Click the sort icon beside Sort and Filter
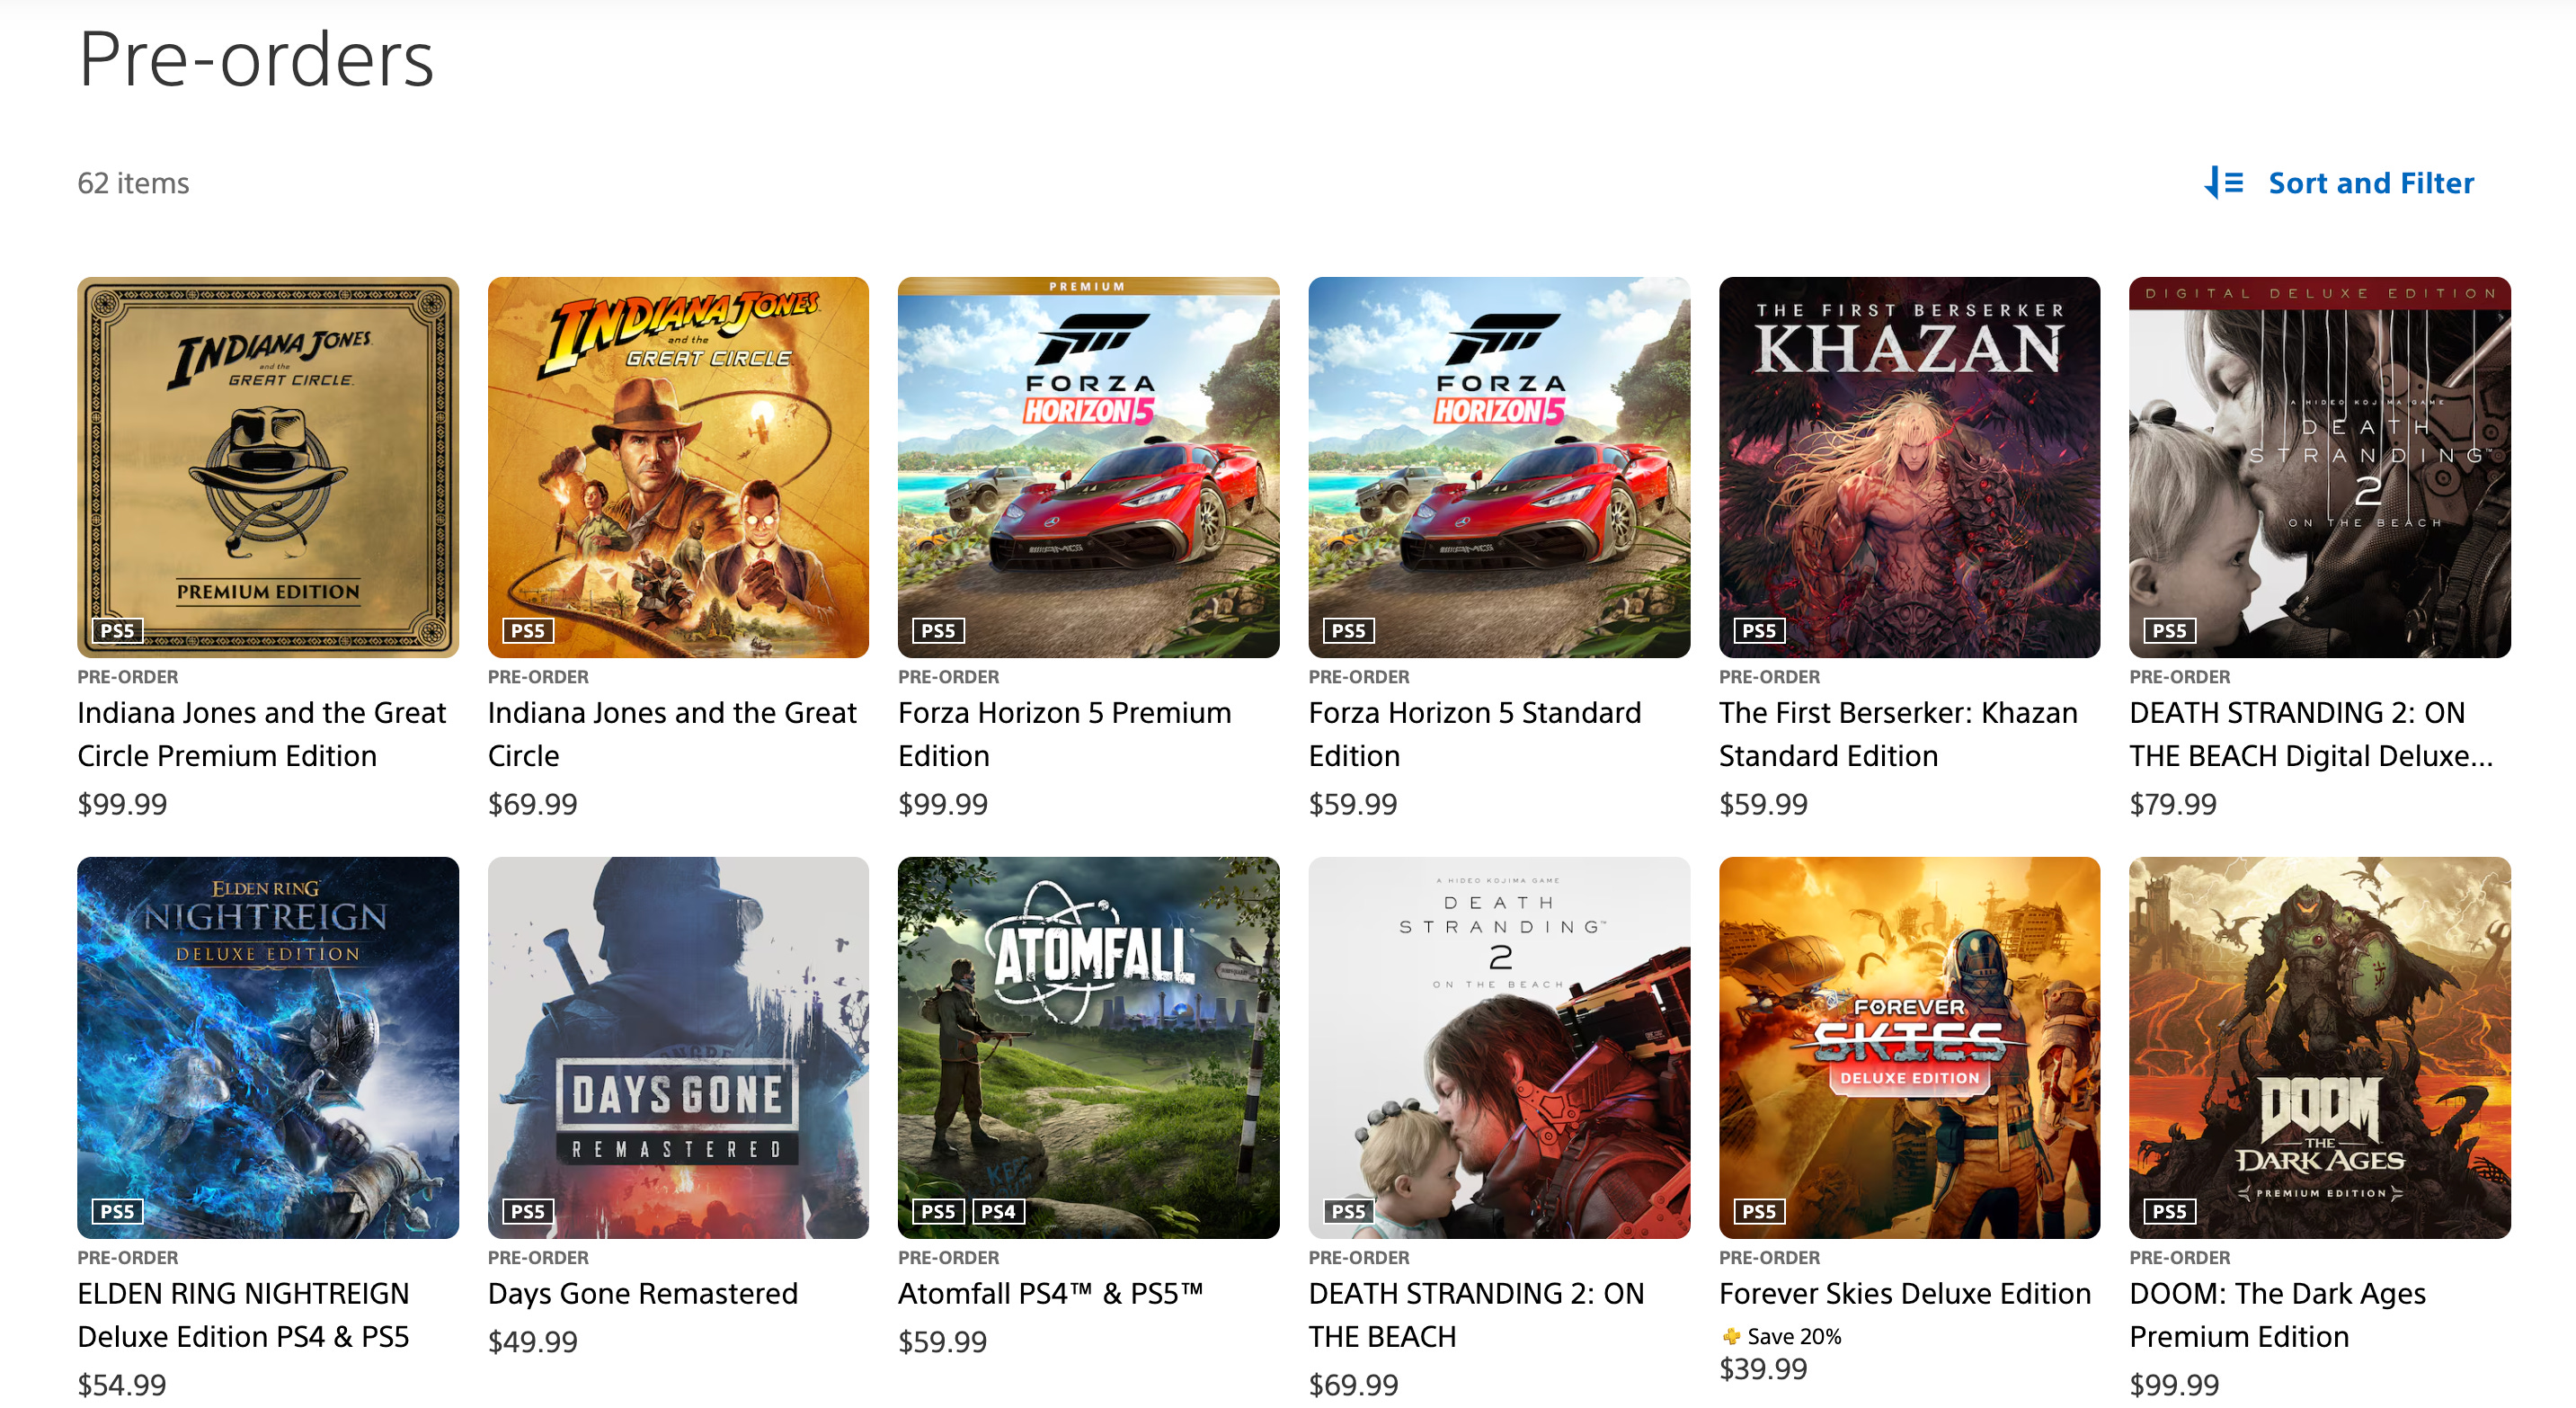The width and height of the screenshot is (2576, 1408). tap(2224, 183)
